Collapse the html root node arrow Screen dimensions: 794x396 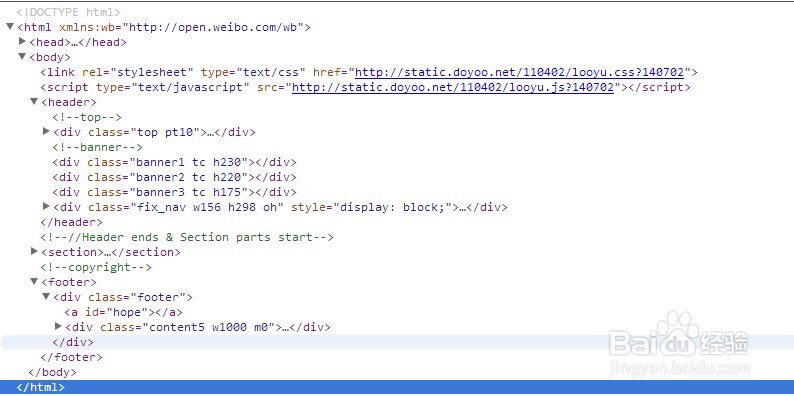pos(10,26)
